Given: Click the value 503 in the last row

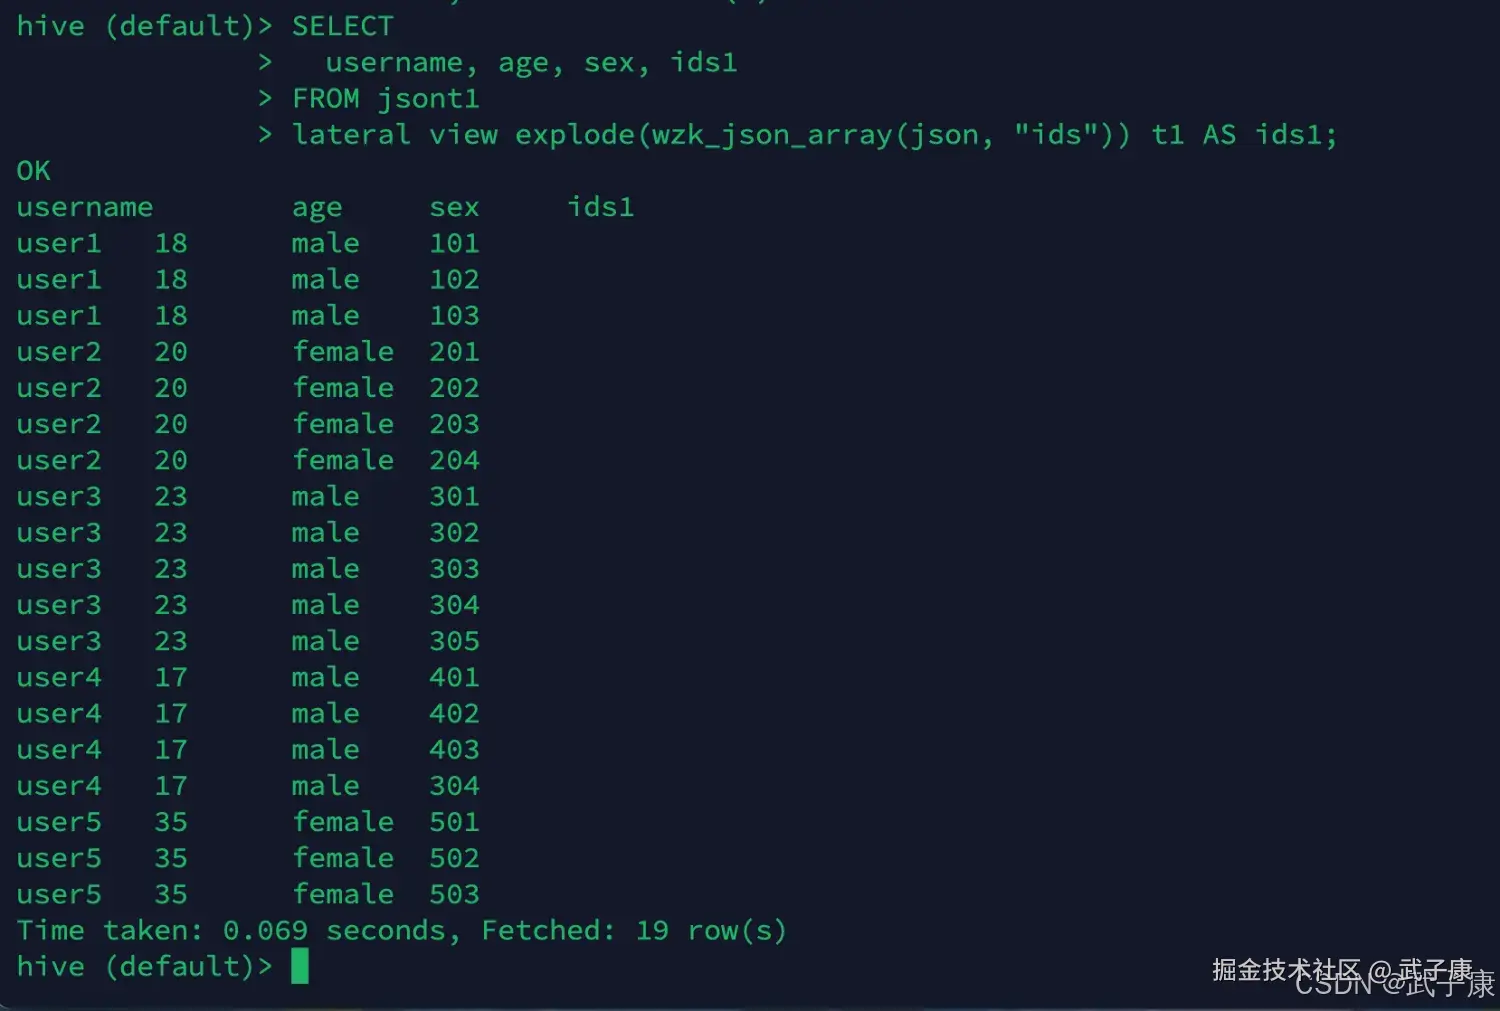Looking at the screenshot, I should pyautogui.click(x=454, y=894).
